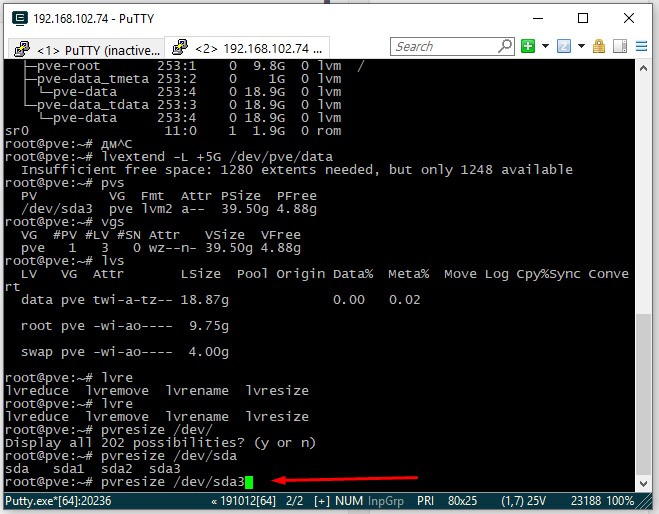Open the hamburger settings menu

(641, 46)
